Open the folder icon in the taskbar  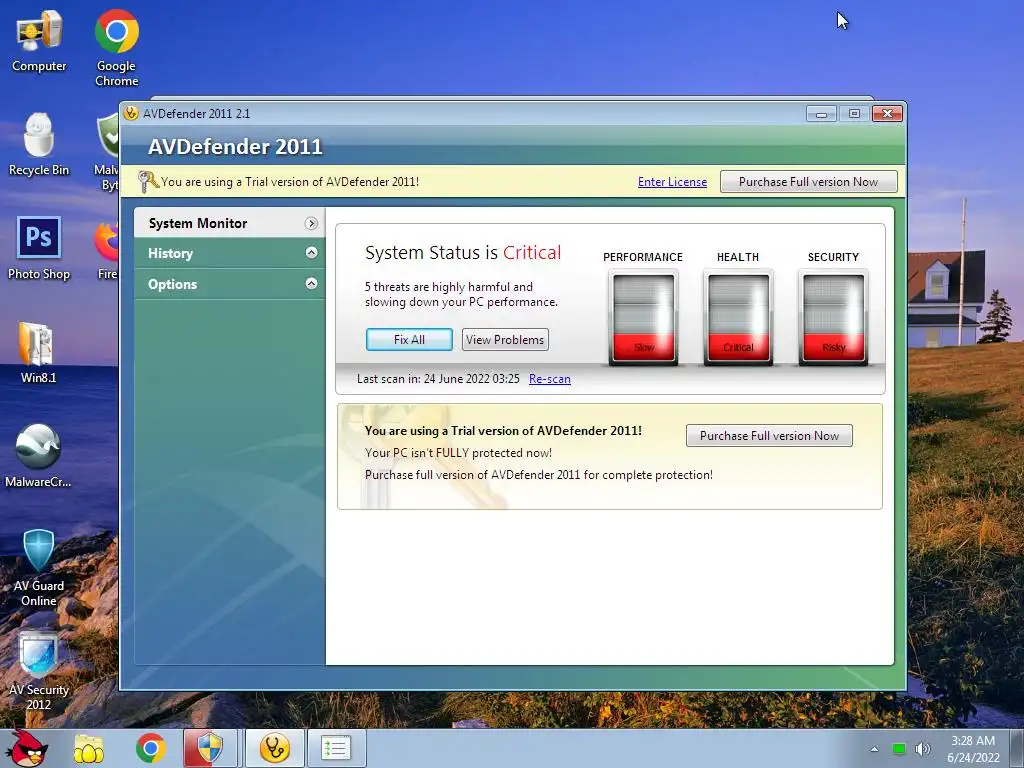pos(89,748)
